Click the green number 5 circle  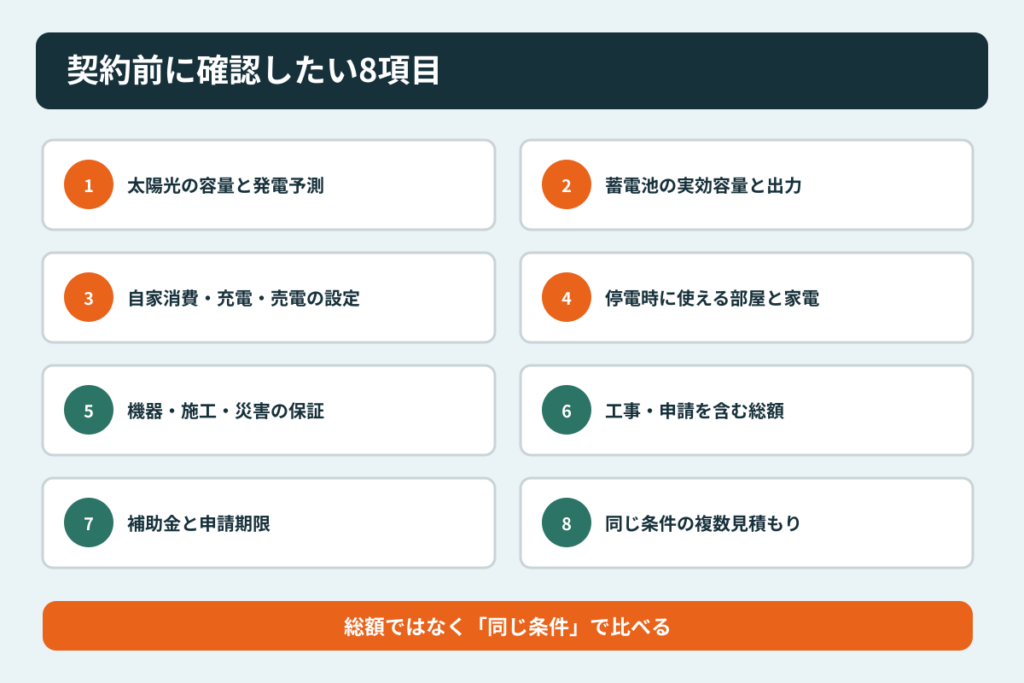(89, 410)
